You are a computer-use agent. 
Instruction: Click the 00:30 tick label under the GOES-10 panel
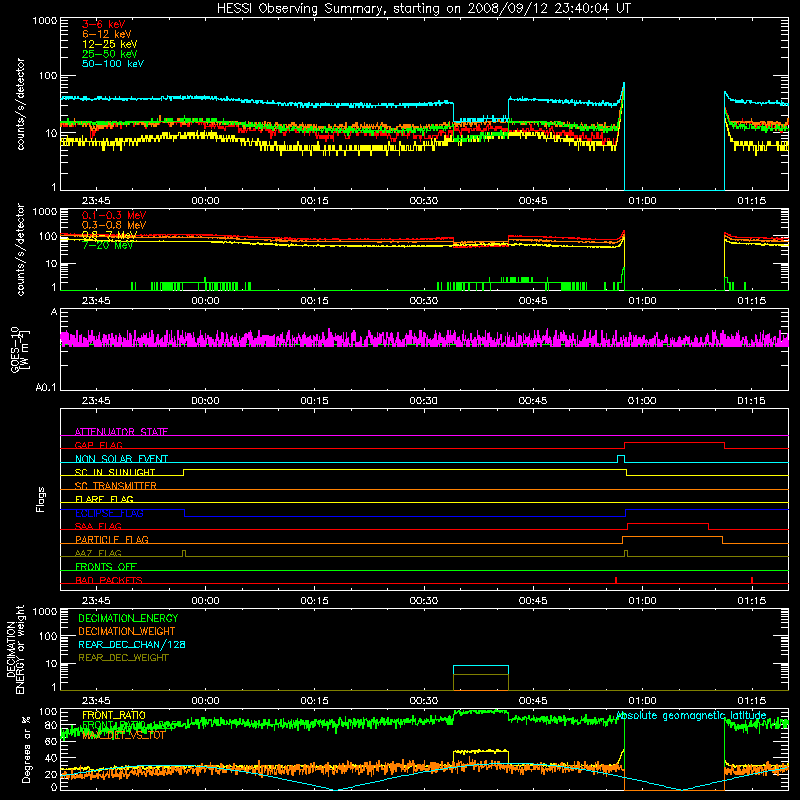point(423,401)
